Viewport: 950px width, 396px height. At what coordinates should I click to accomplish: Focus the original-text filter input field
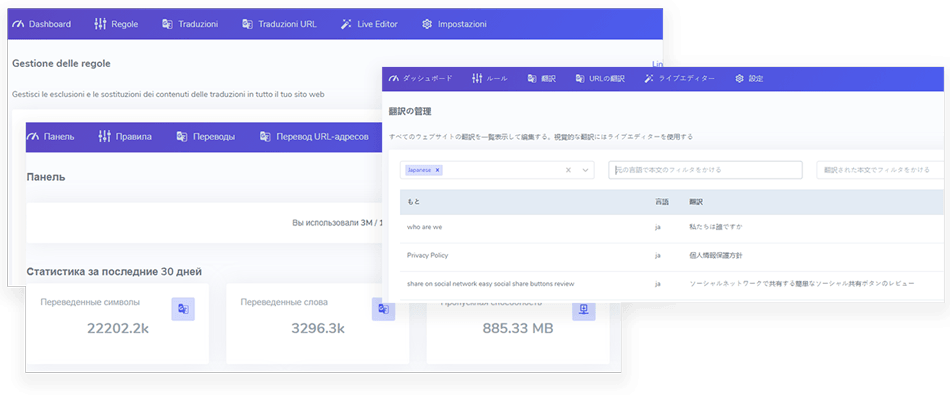pyautogui.click(x=705, y=170)
